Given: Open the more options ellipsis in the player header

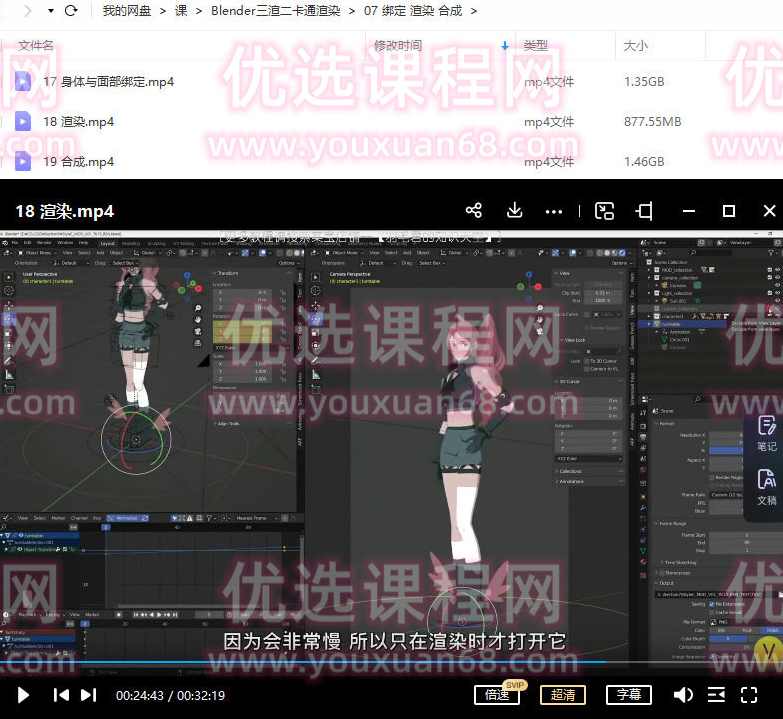Looking at the screenshot, I should 553,212.
